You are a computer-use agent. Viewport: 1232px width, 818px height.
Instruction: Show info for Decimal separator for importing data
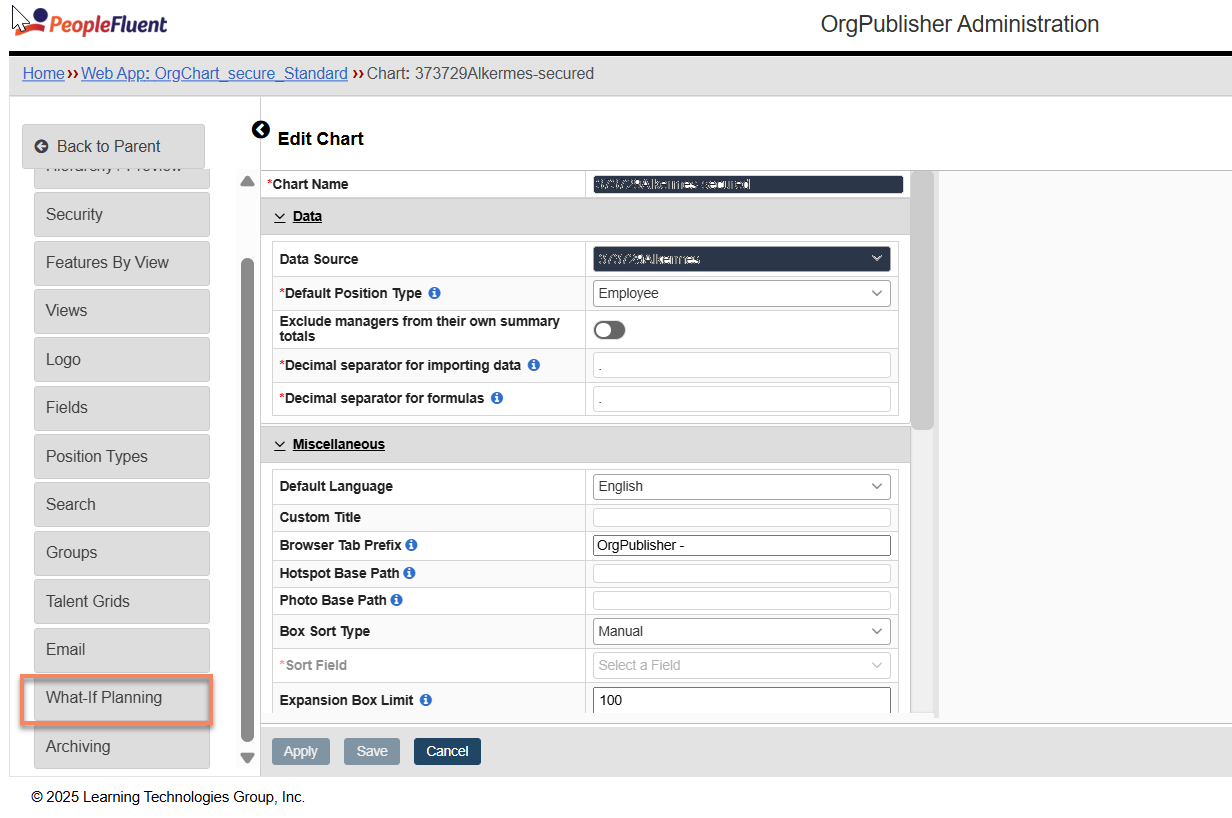click(x=534, y=365)
